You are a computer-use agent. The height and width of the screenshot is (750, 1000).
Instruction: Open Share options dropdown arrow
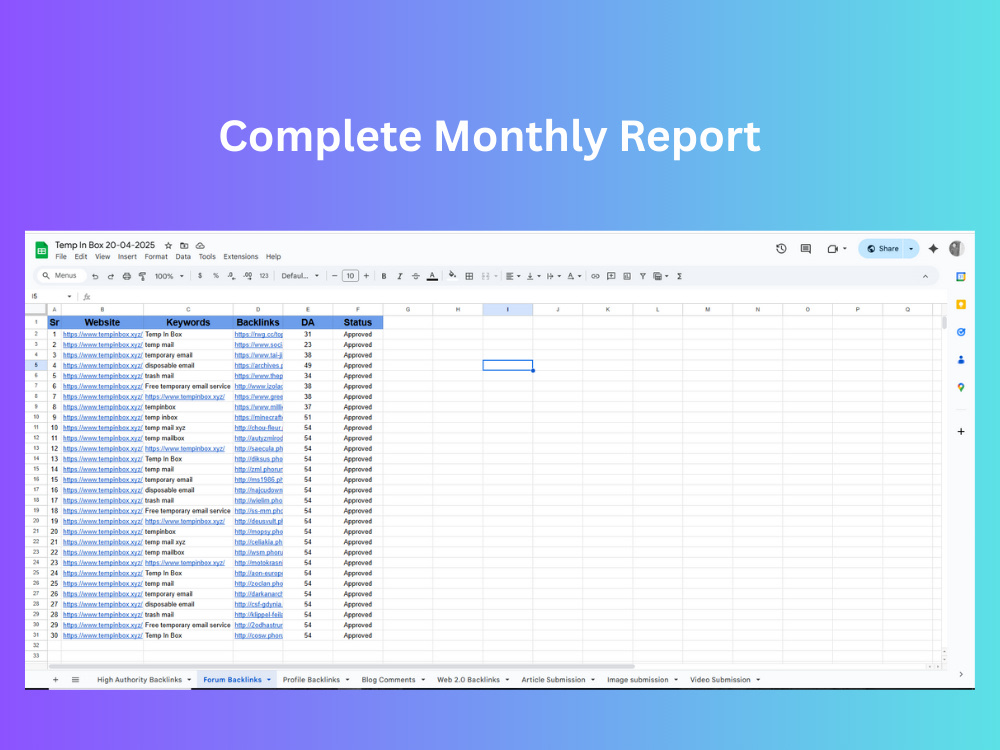[911, 249]
